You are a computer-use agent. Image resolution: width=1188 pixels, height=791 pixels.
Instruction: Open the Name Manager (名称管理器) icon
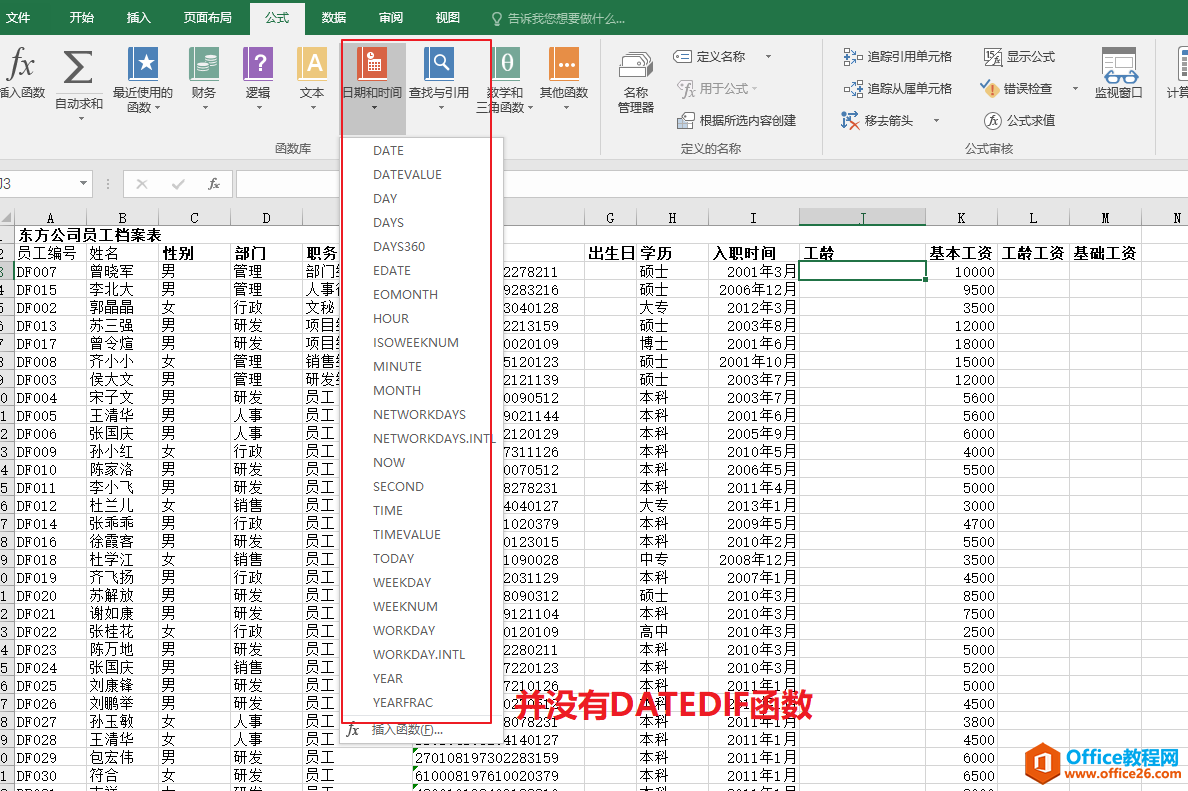click(x=636, y=67)
